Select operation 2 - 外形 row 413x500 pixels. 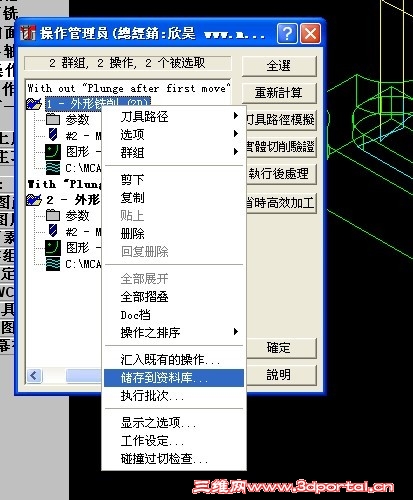(73, 200)
